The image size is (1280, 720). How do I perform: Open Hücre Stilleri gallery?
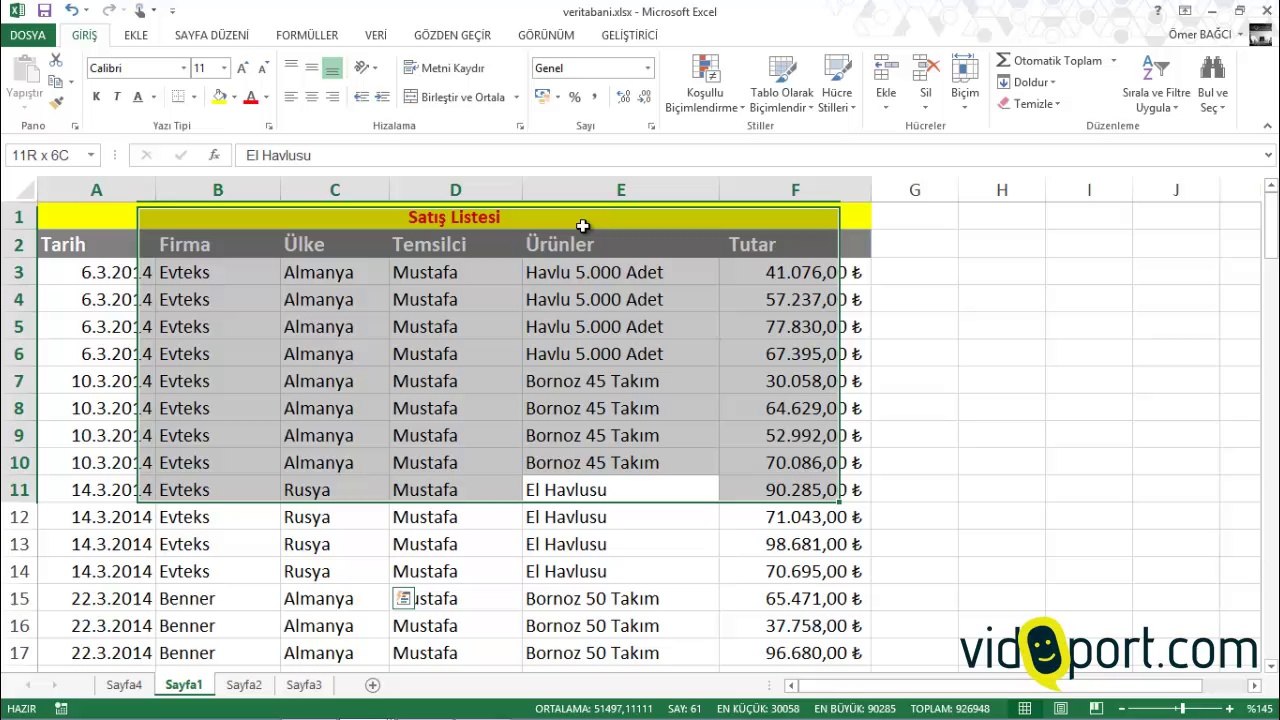(x=837, y=84)
